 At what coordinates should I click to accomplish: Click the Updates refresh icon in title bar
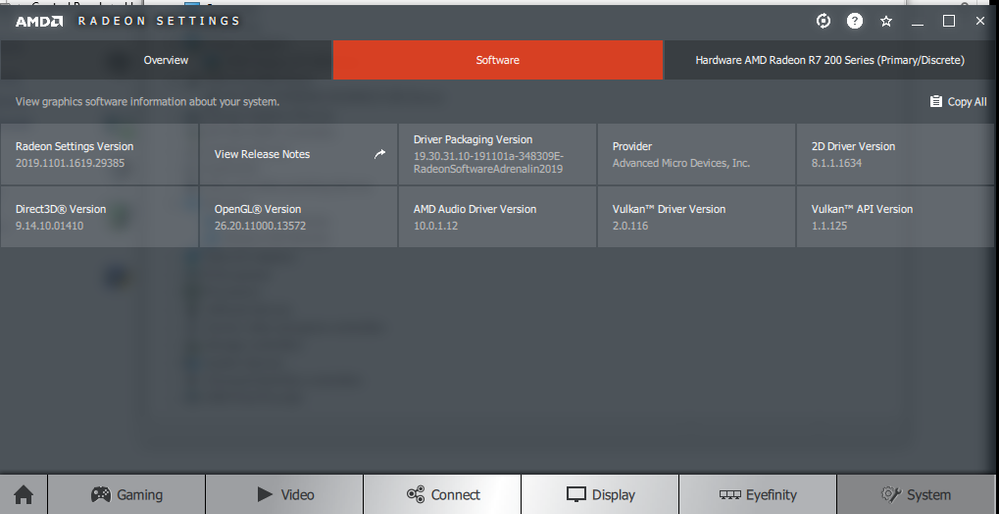(x=823, y=21)
